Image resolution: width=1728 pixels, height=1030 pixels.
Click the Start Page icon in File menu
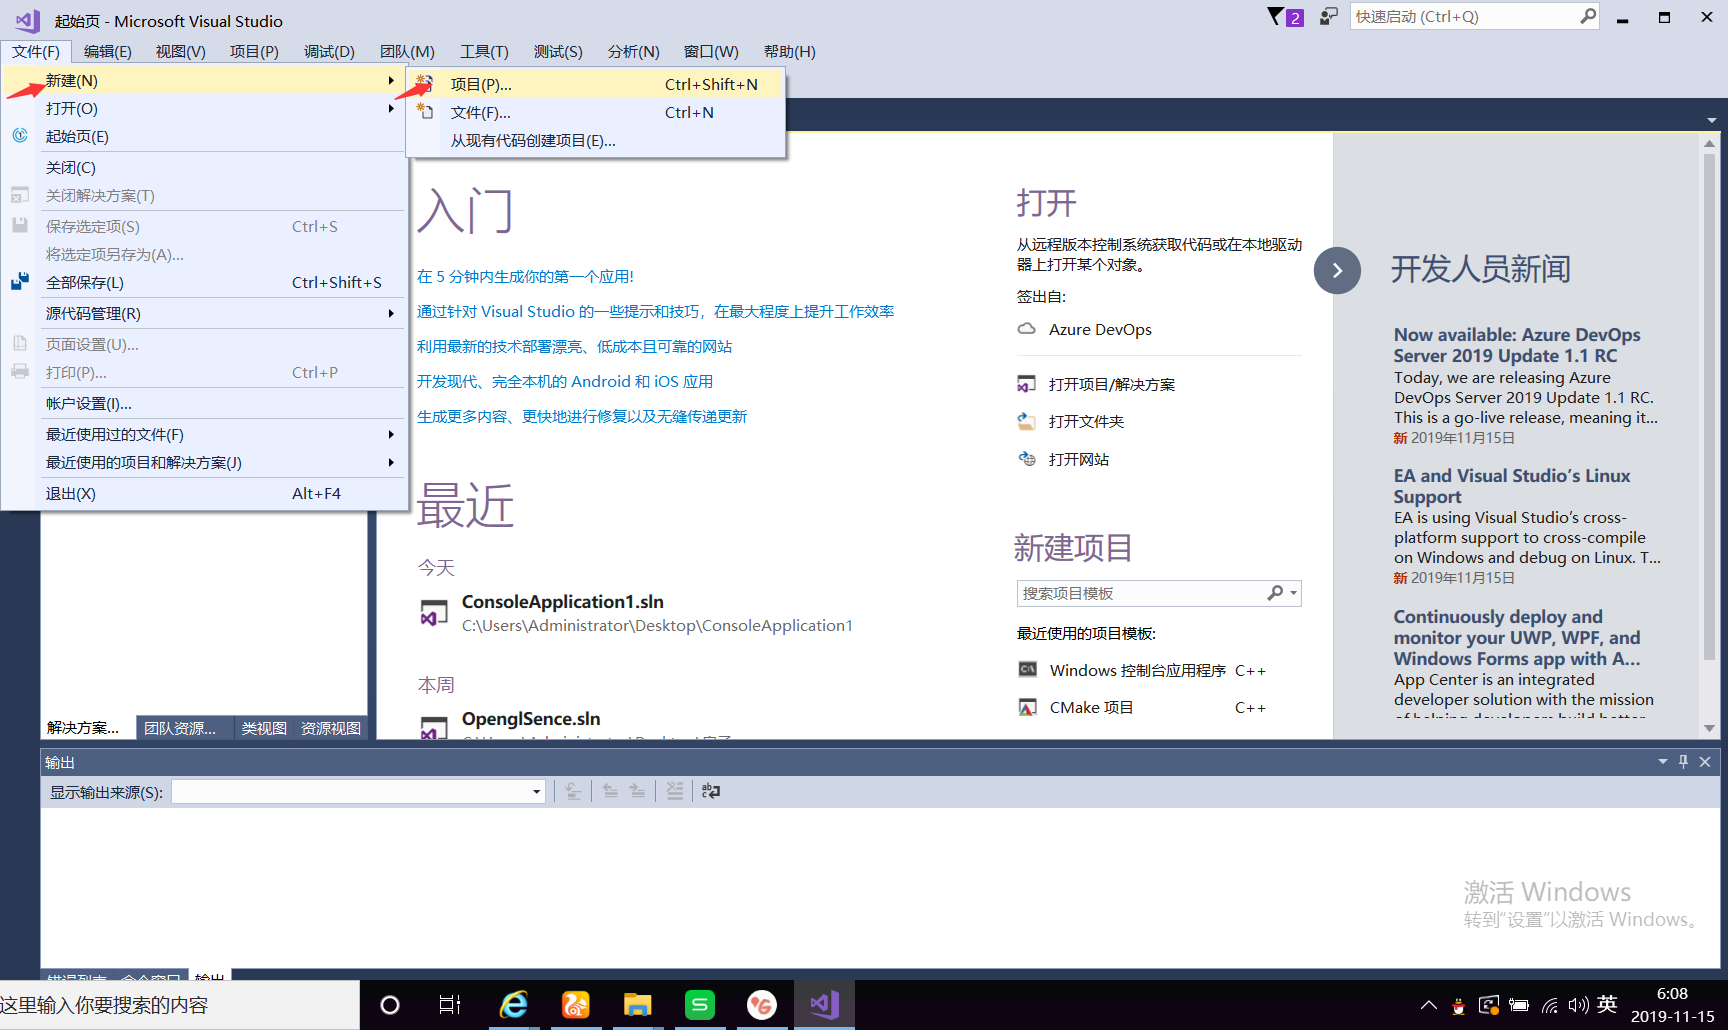click(x=20, y=136)
